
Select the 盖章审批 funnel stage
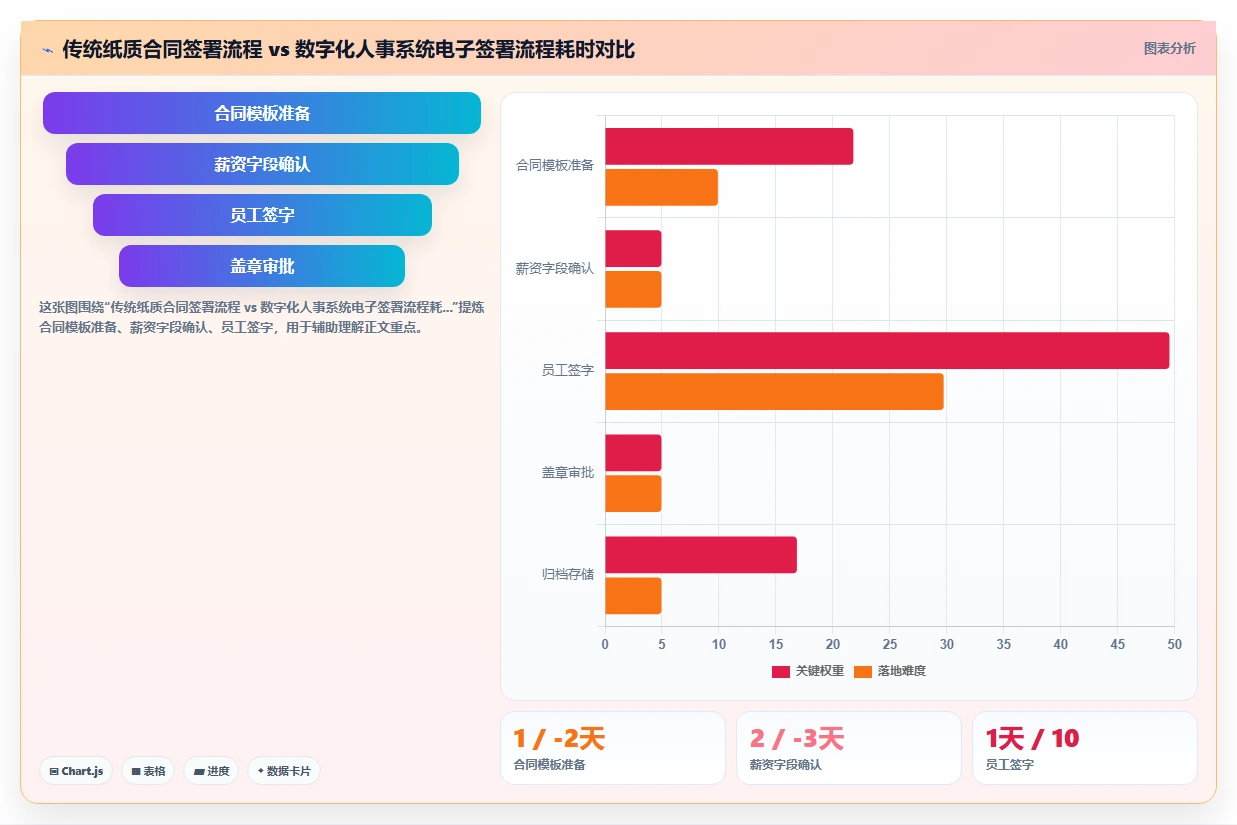click(x=262, y=266)
